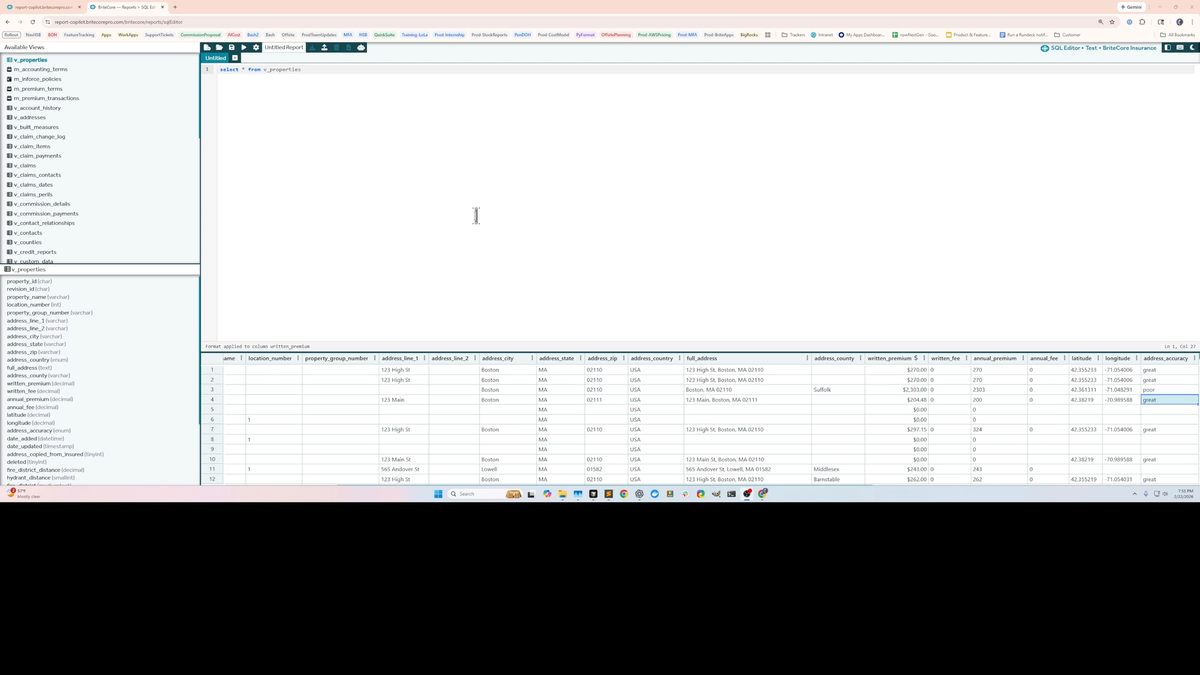Save the report using floppy disk icon
Viewport: 1200px width, 675px height.
[231, 47]
